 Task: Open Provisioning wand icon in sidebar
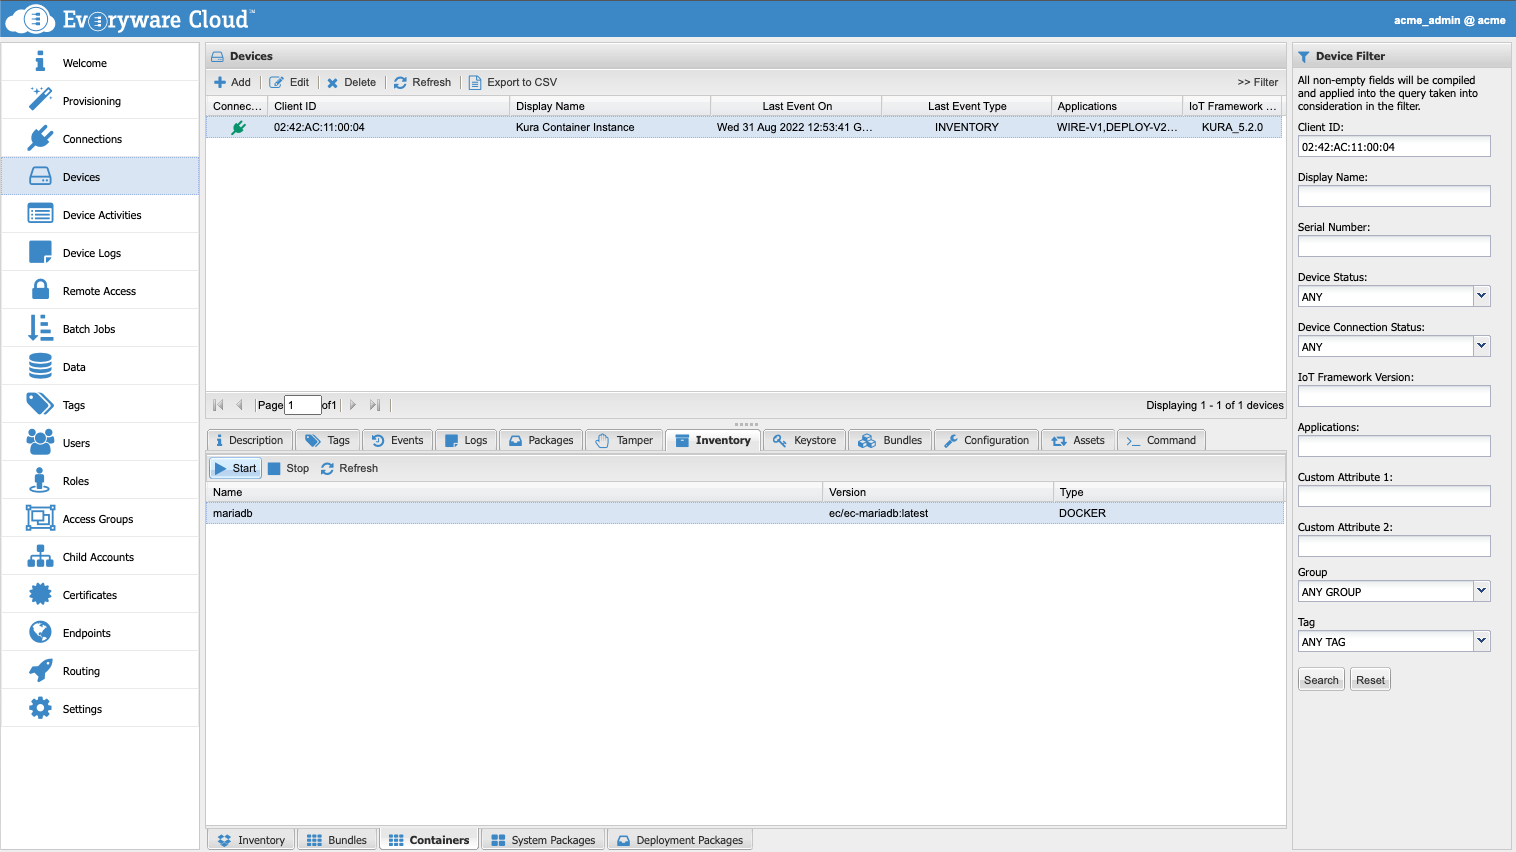tap(40, 100)
